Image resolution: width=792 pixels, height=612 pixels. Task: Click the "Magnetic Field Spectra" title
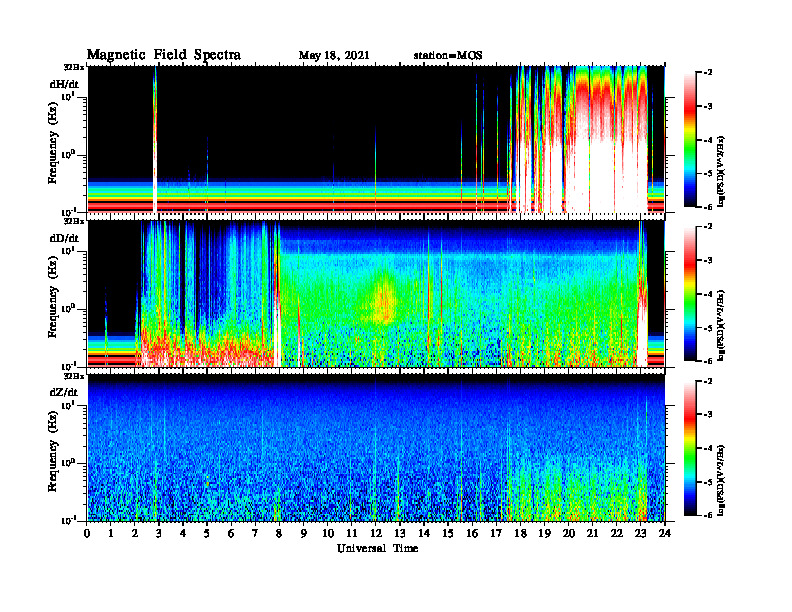click(164, 55)
